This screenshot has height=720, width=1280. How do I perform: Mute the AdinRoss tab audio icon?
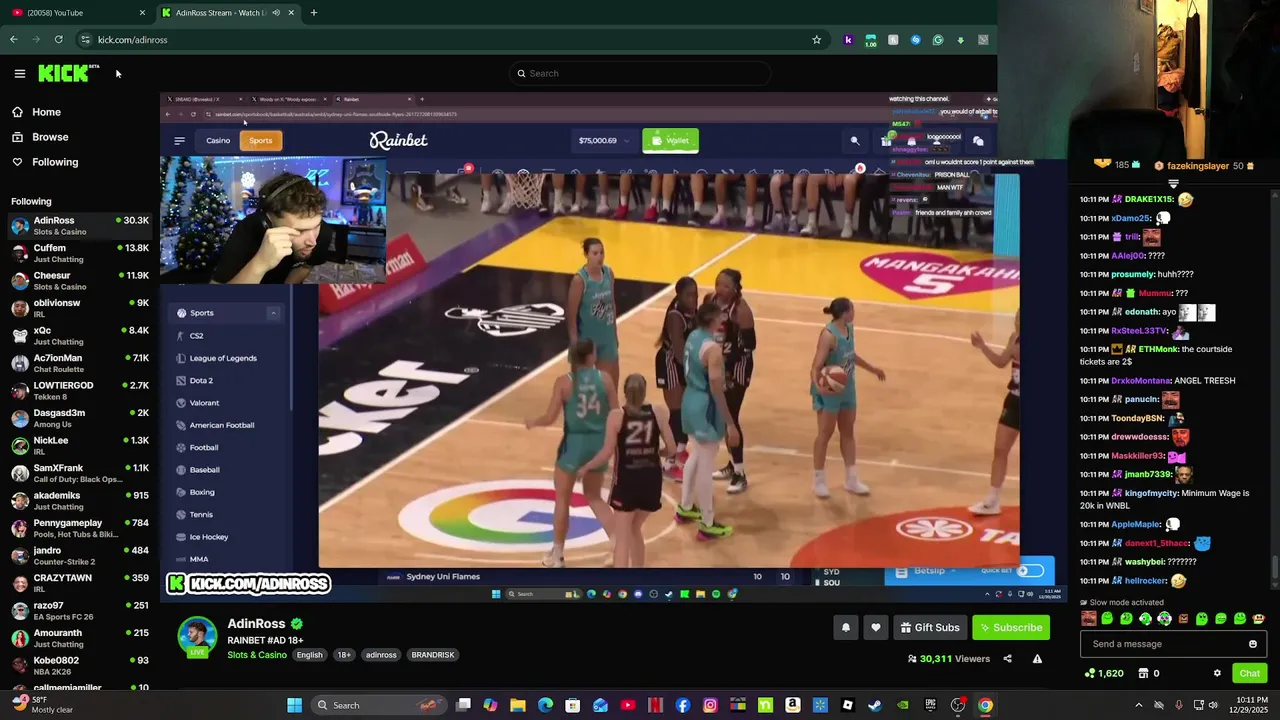[x=275, y=13]
